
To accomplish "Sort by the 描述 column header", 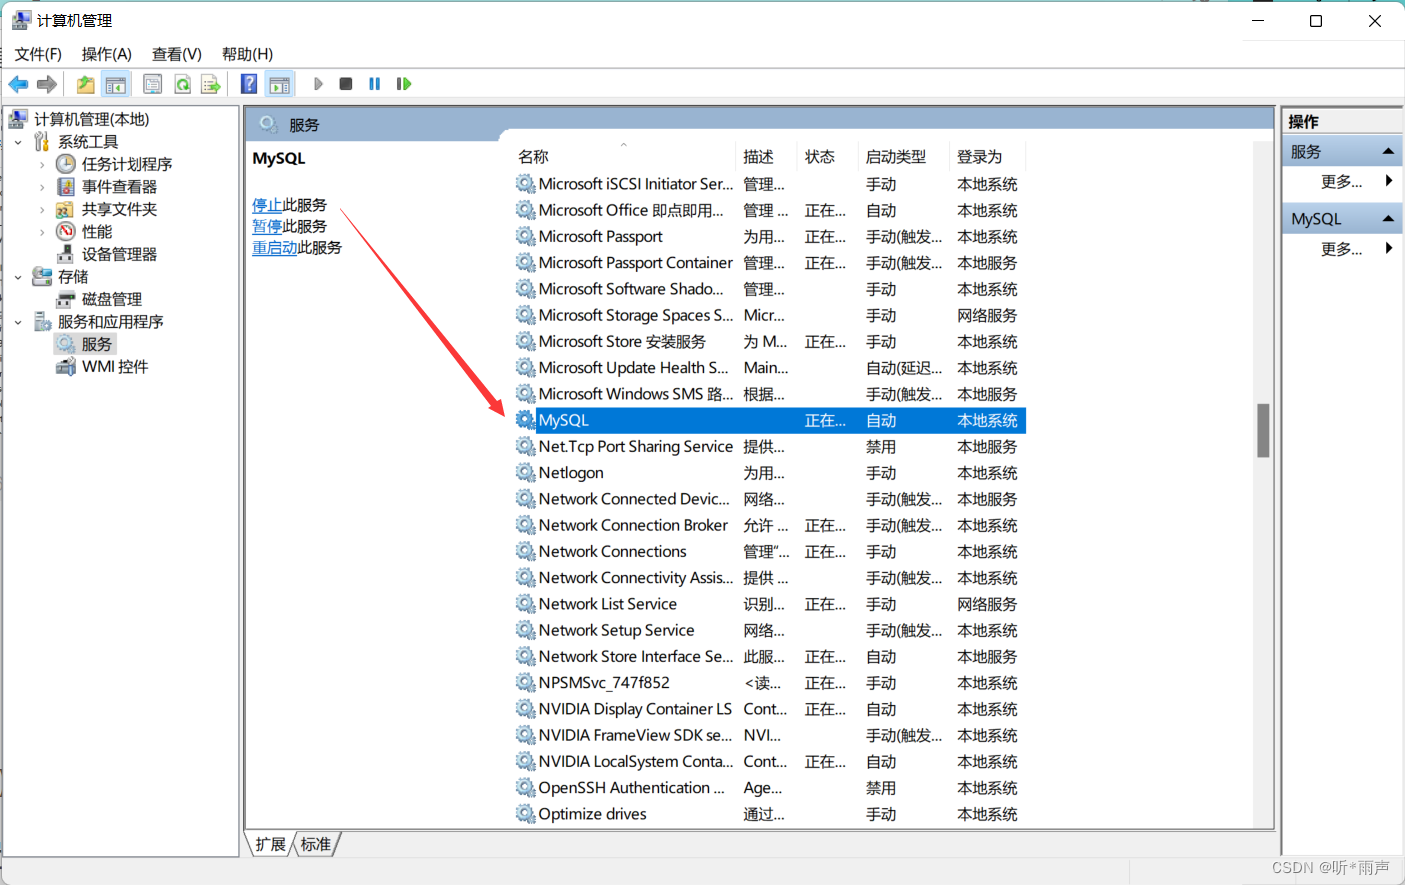I will click(x=767, y=157).
